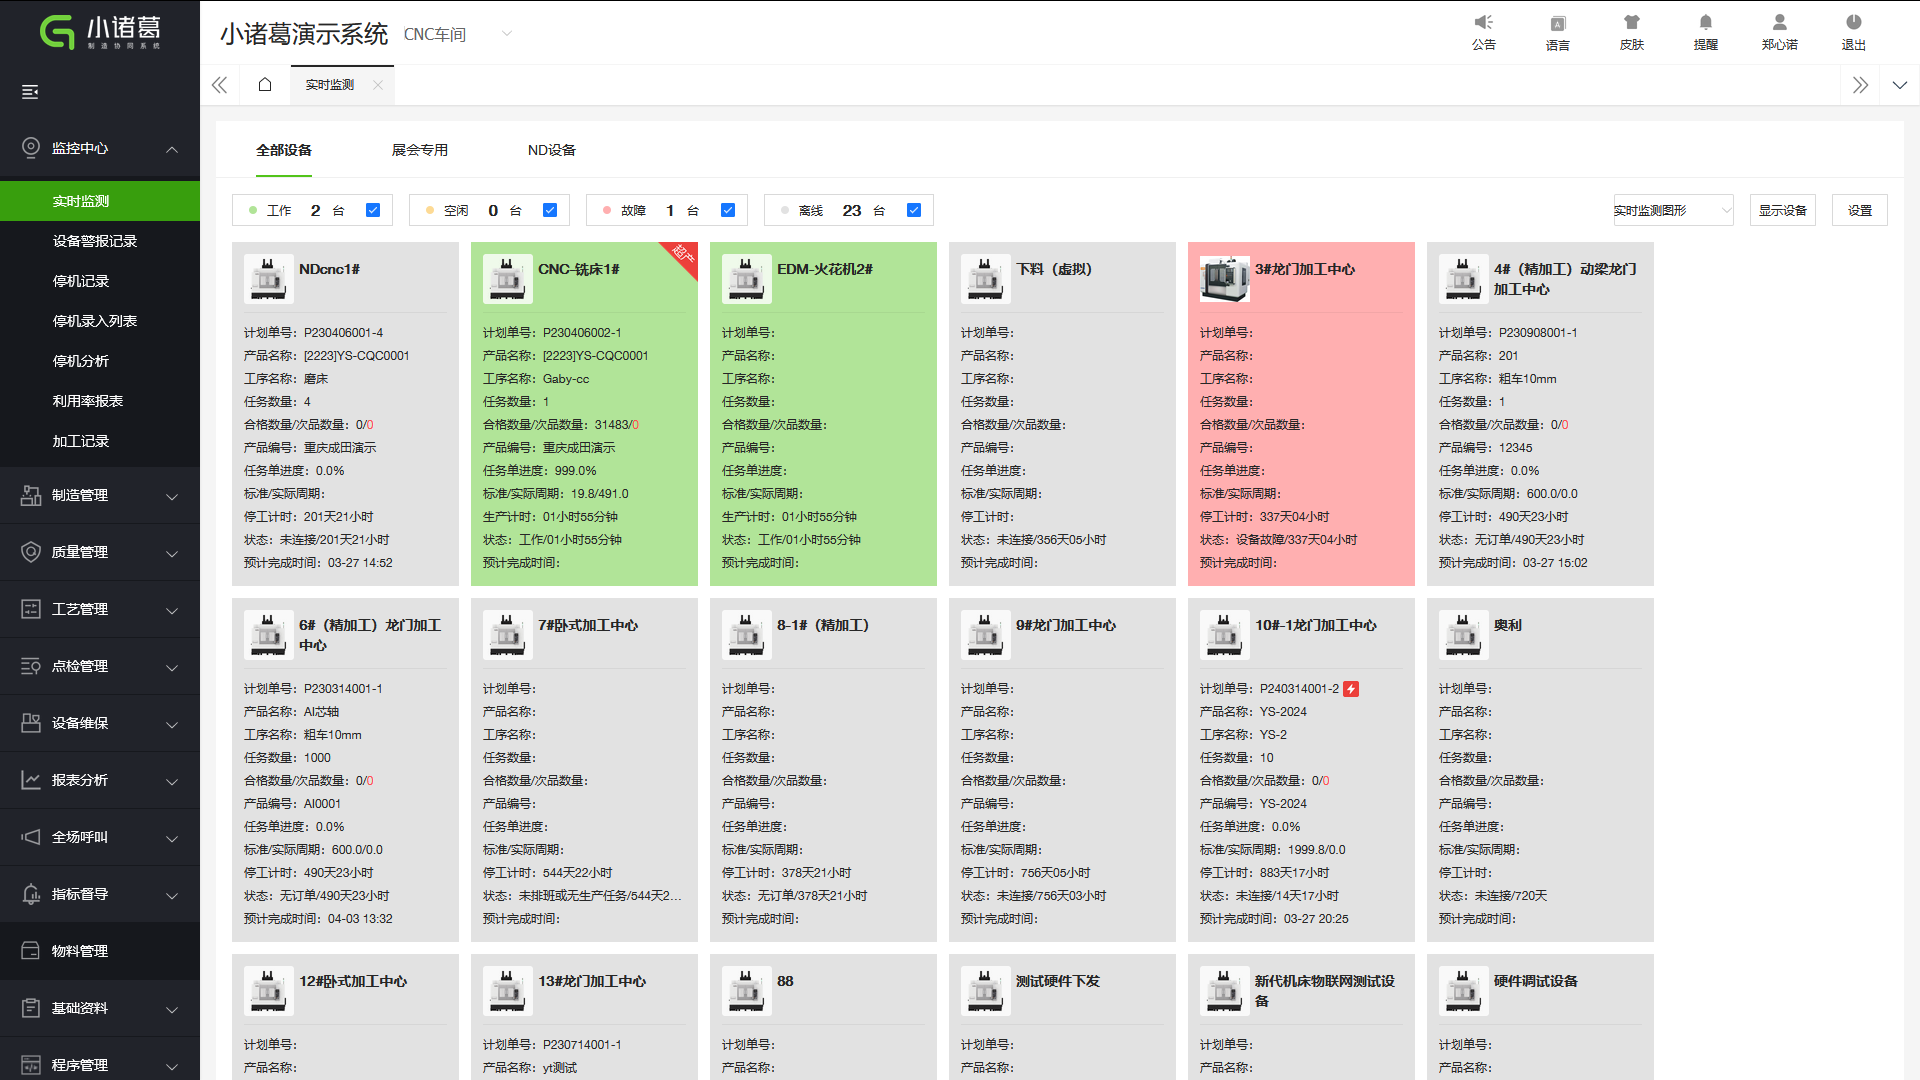Open the 提醒 reminder bell icon
The height and width of the screenshot is (1080, 1920).
1705,22
